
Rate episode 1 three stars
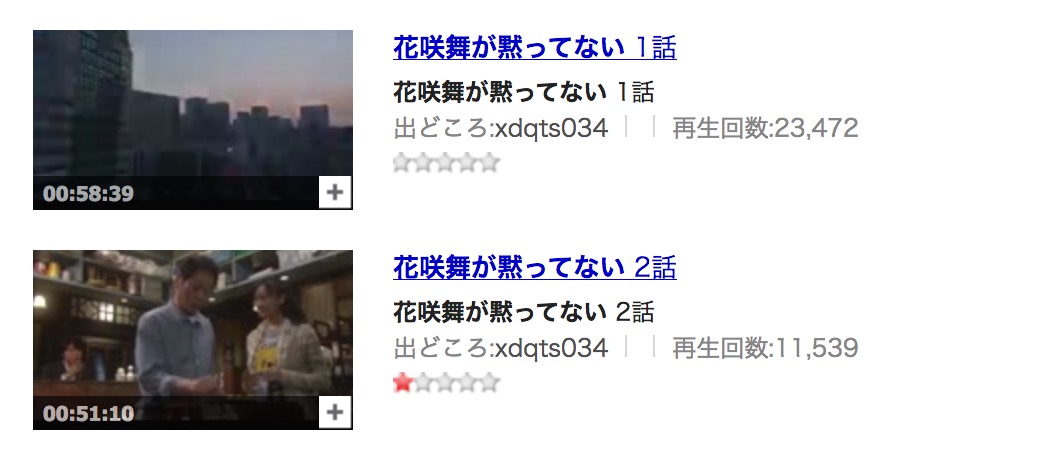[446, 162]
